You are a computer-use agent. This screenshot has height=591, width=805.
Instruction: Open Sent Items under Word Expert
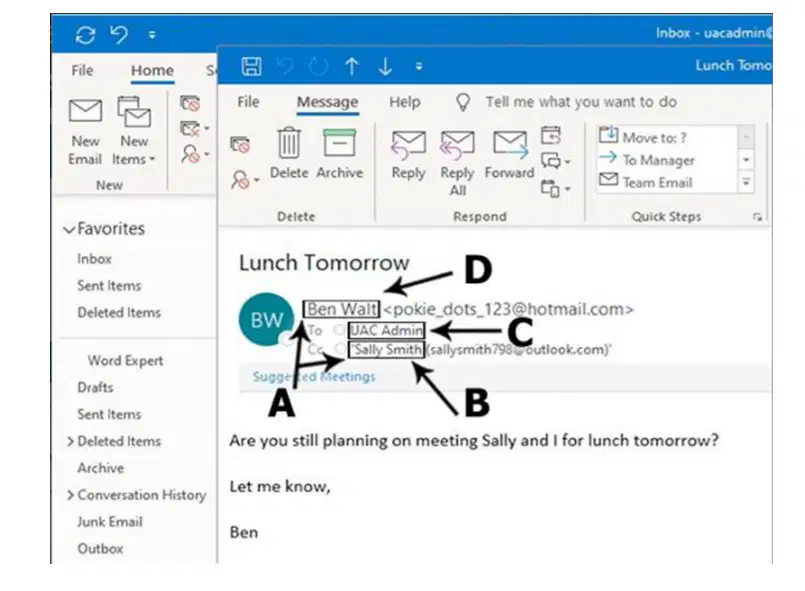click(109, 414)
